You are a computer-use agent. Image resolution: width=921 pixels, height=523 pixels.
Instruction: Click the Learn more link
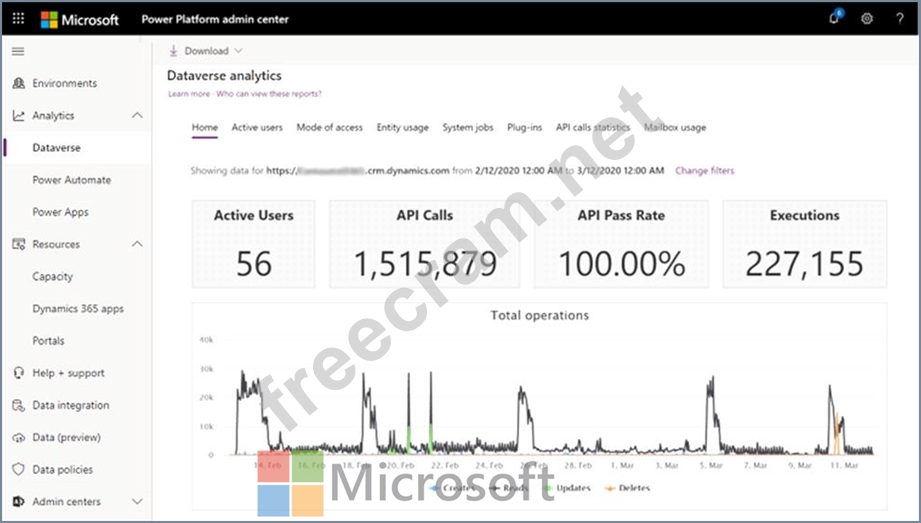pyautogui.click(x=189, y=94)
